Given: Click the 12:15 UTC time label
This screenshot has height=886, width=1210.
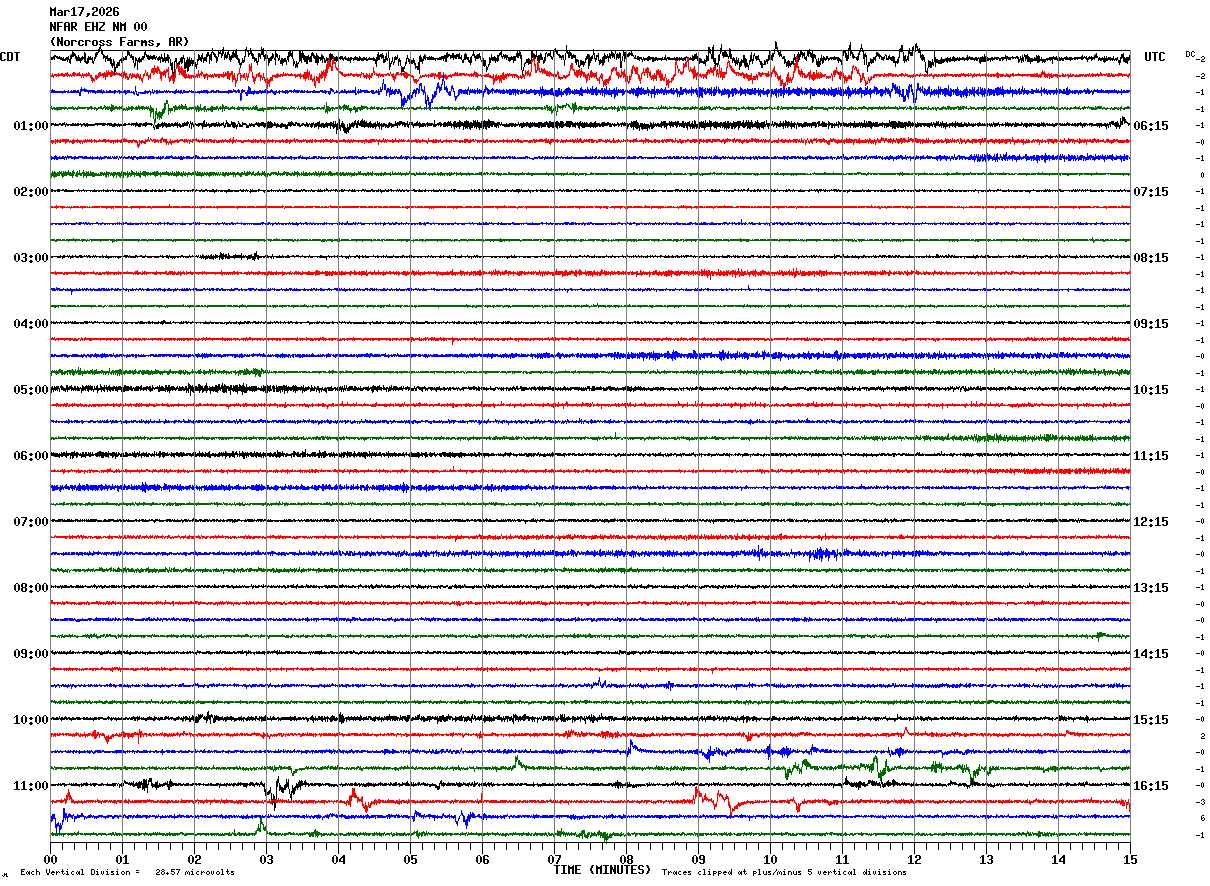Looking at the screenshot, I should point(1151,522).
